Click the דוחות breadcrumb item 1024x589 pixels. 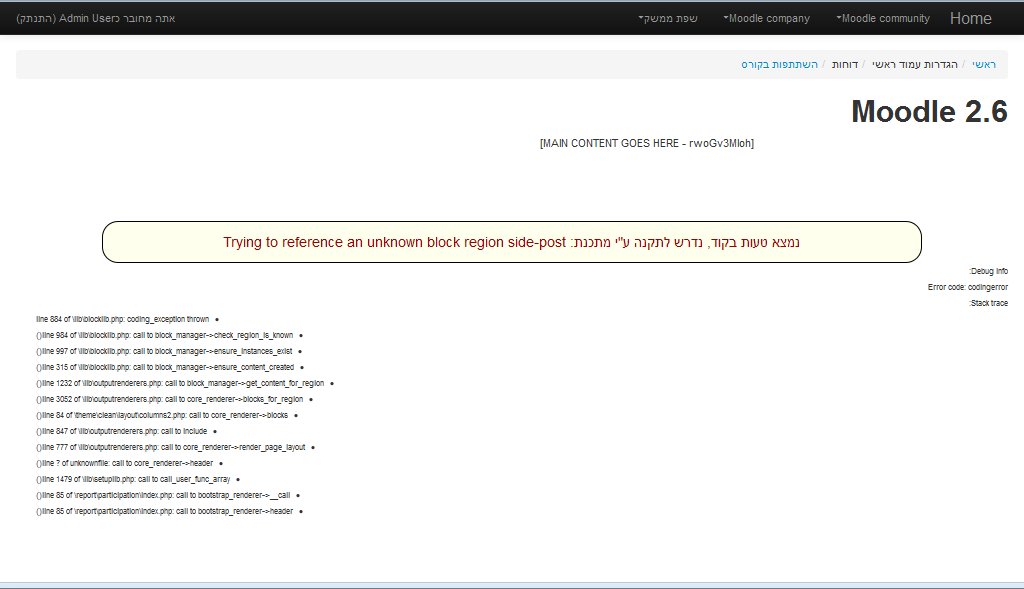pos(844,64)
